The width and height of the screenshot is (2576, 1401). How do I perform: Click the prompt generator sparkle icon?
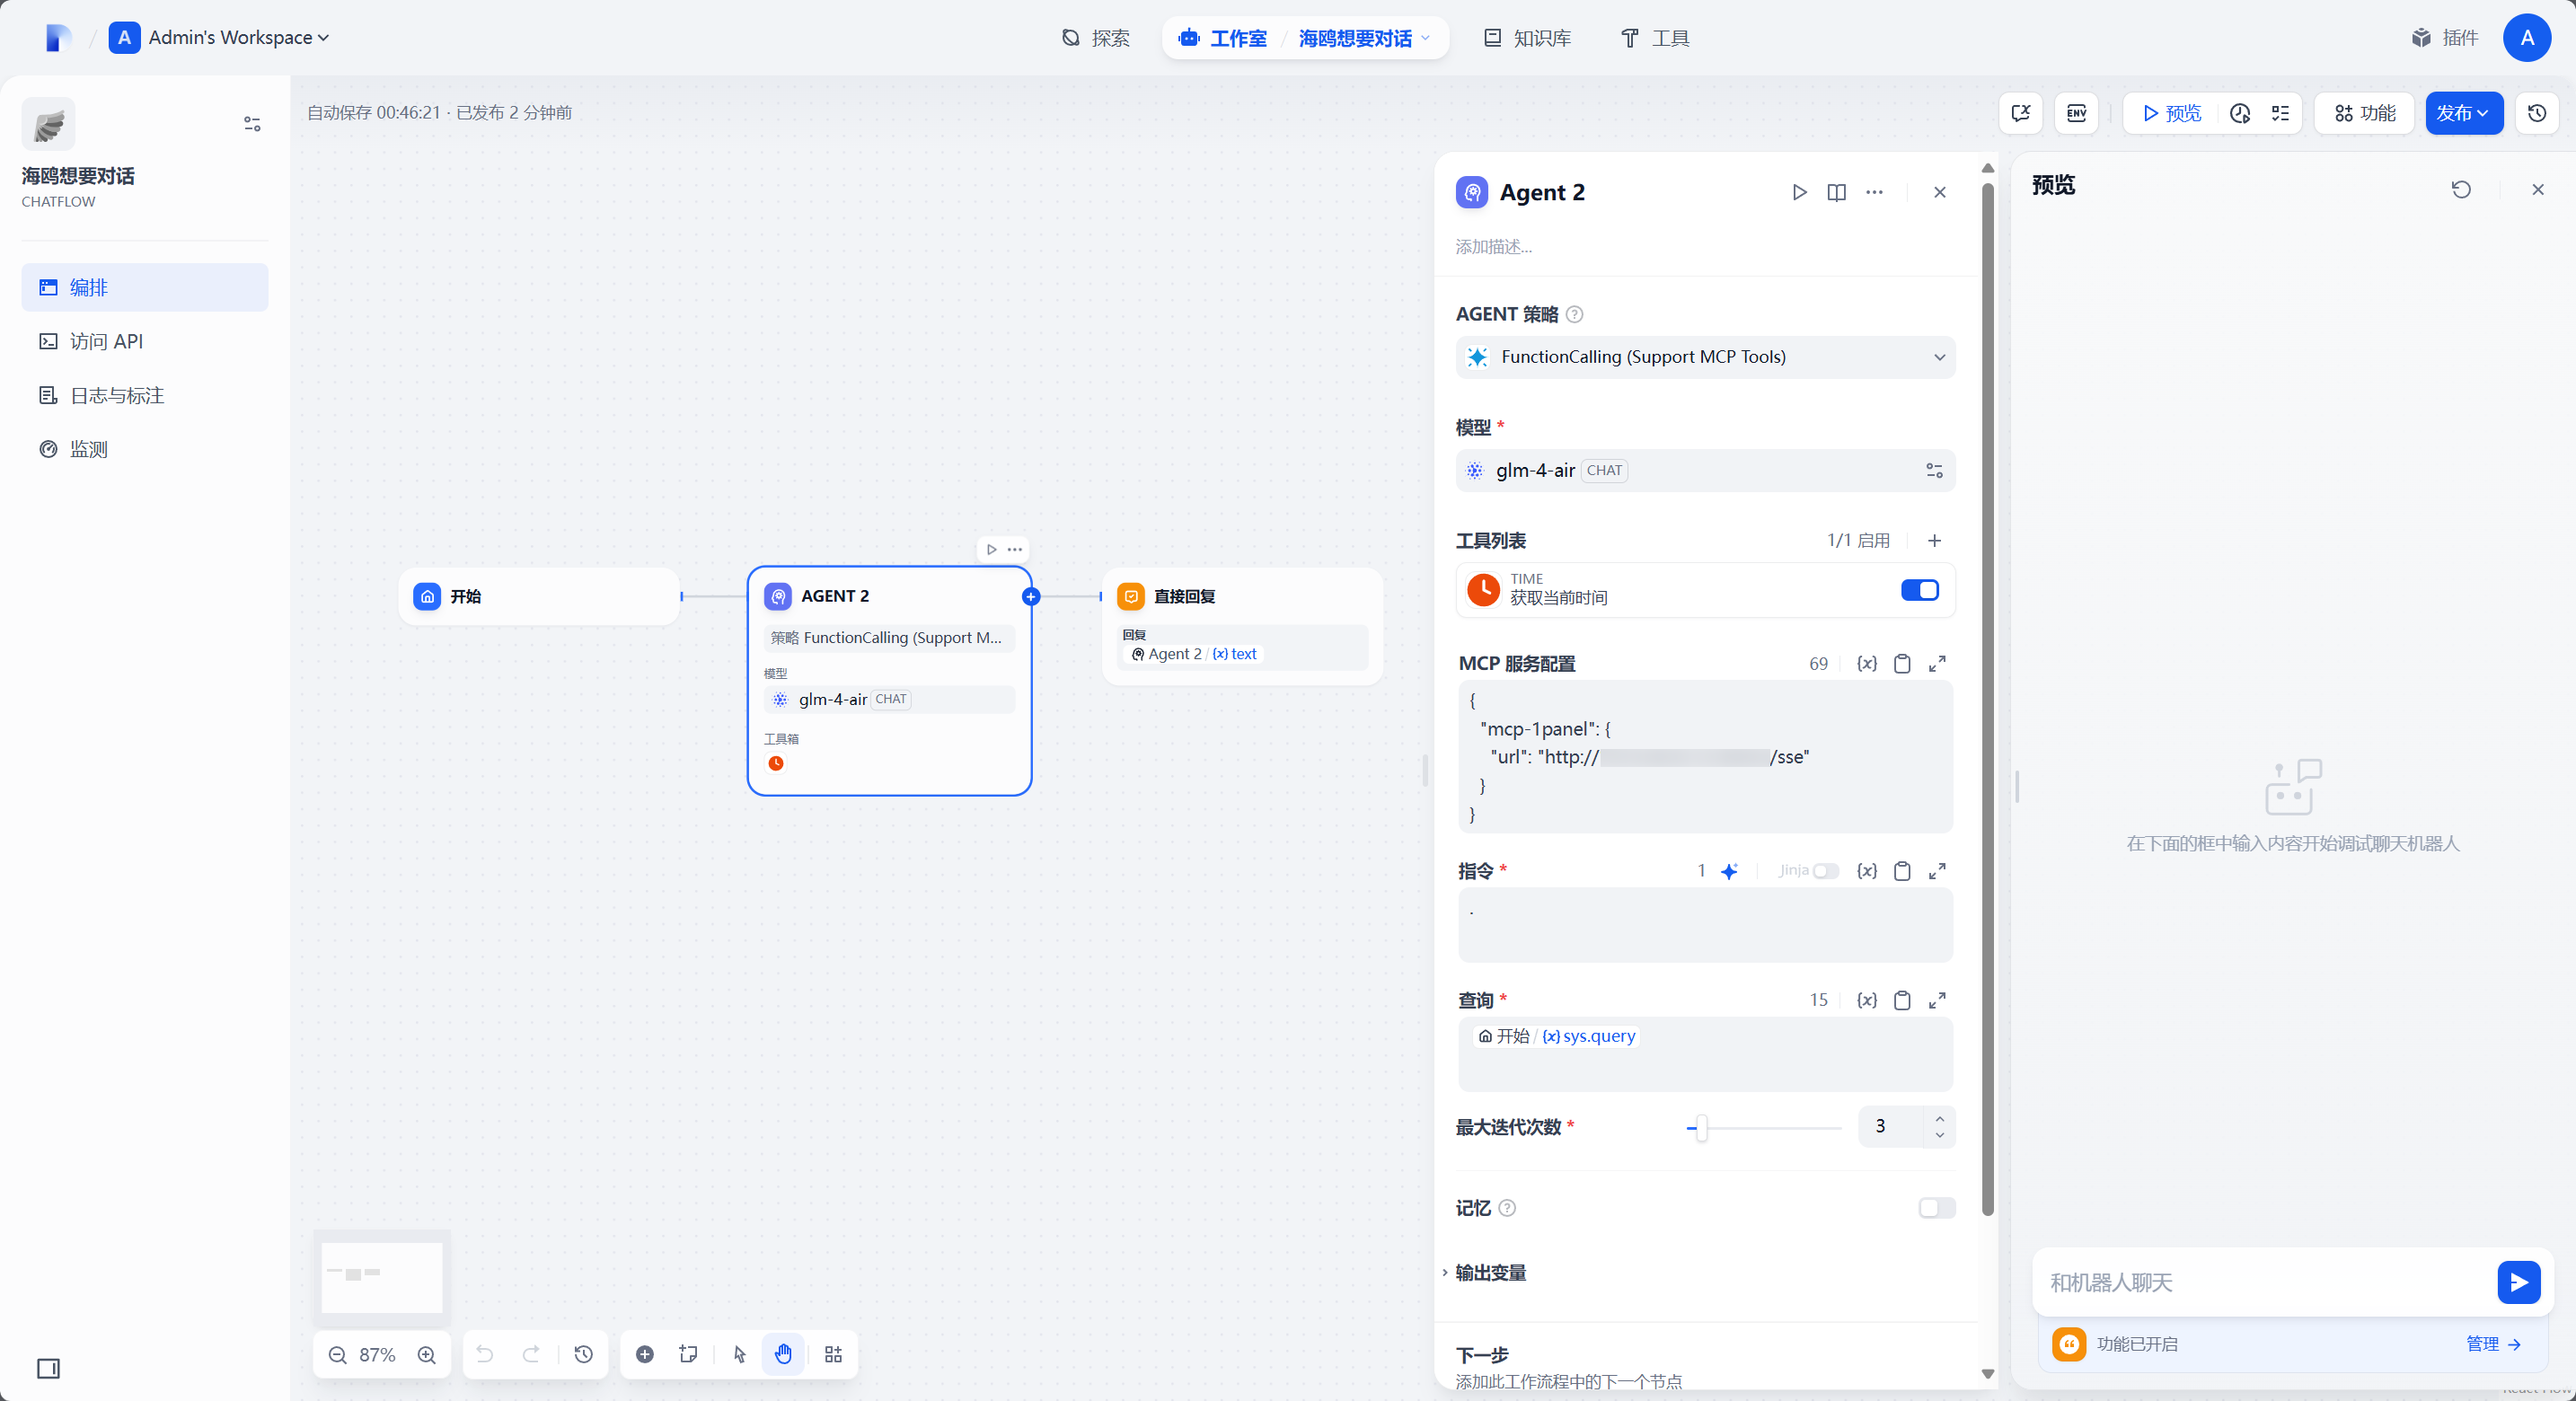(x=1729, y=871)
